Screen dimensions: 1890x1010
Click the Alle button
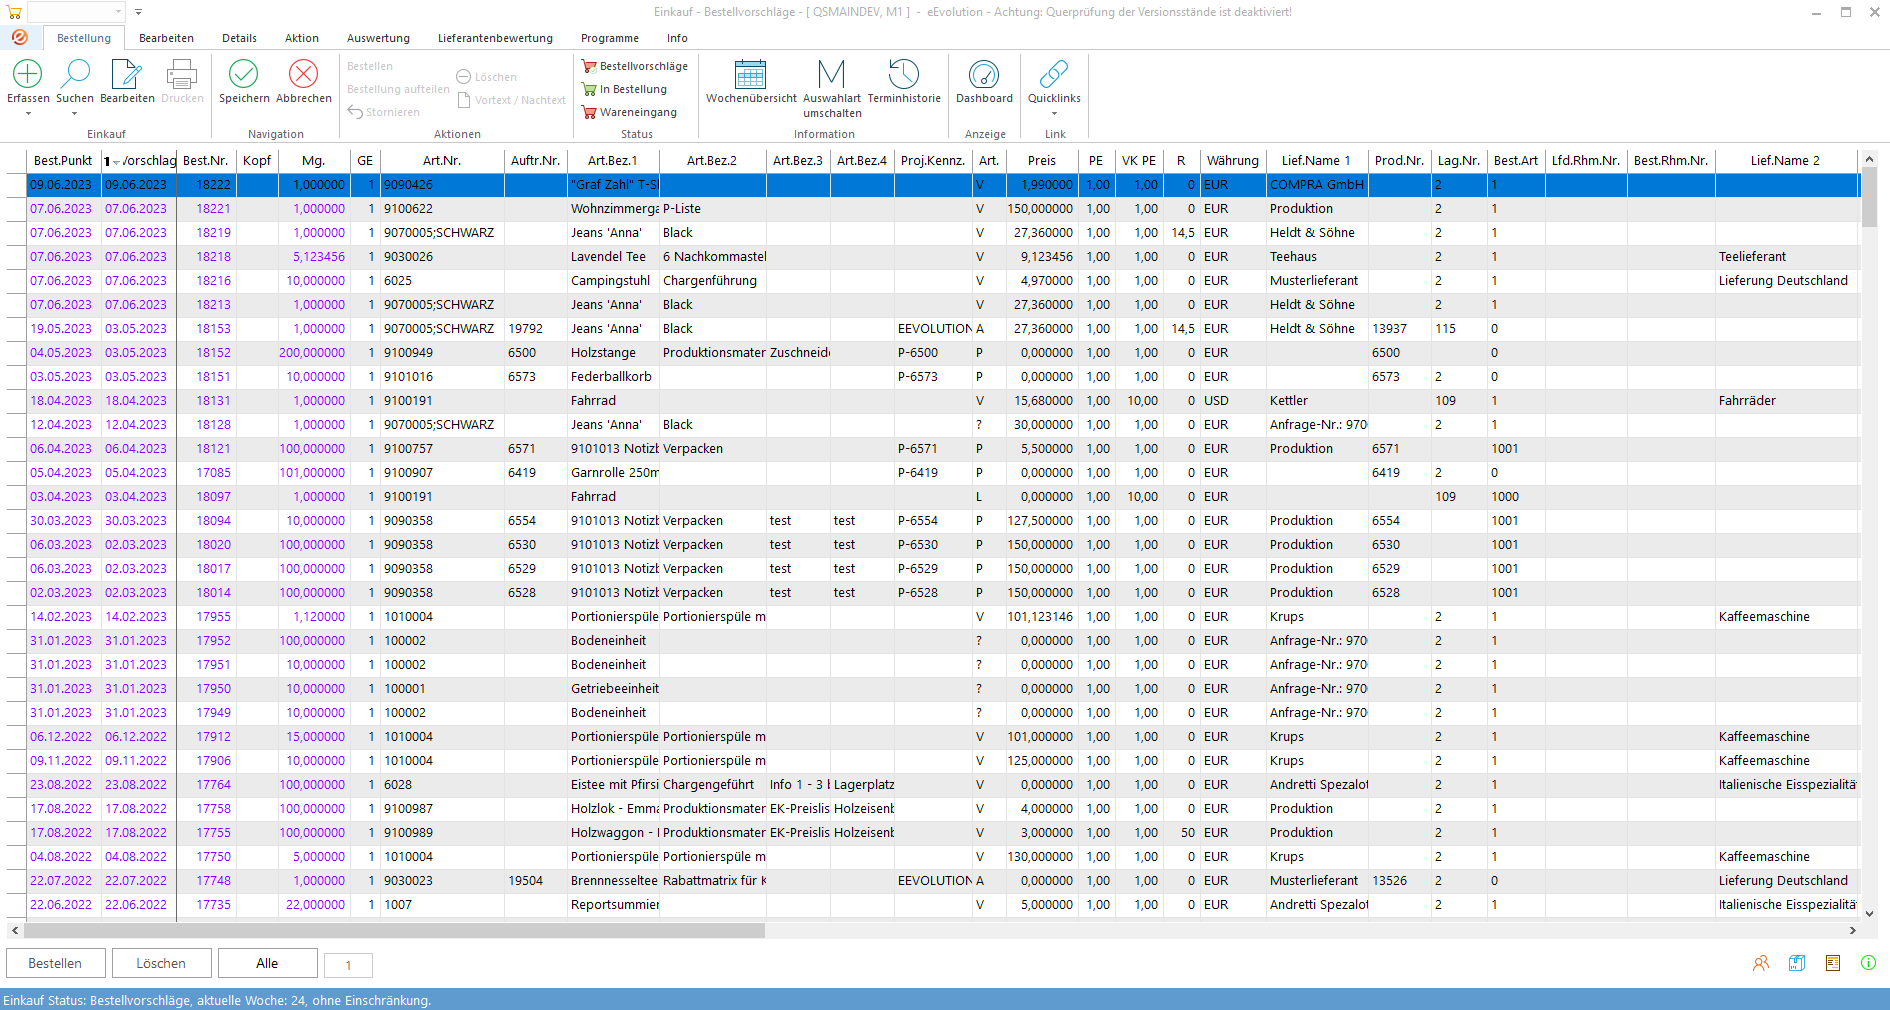[267, 963]
